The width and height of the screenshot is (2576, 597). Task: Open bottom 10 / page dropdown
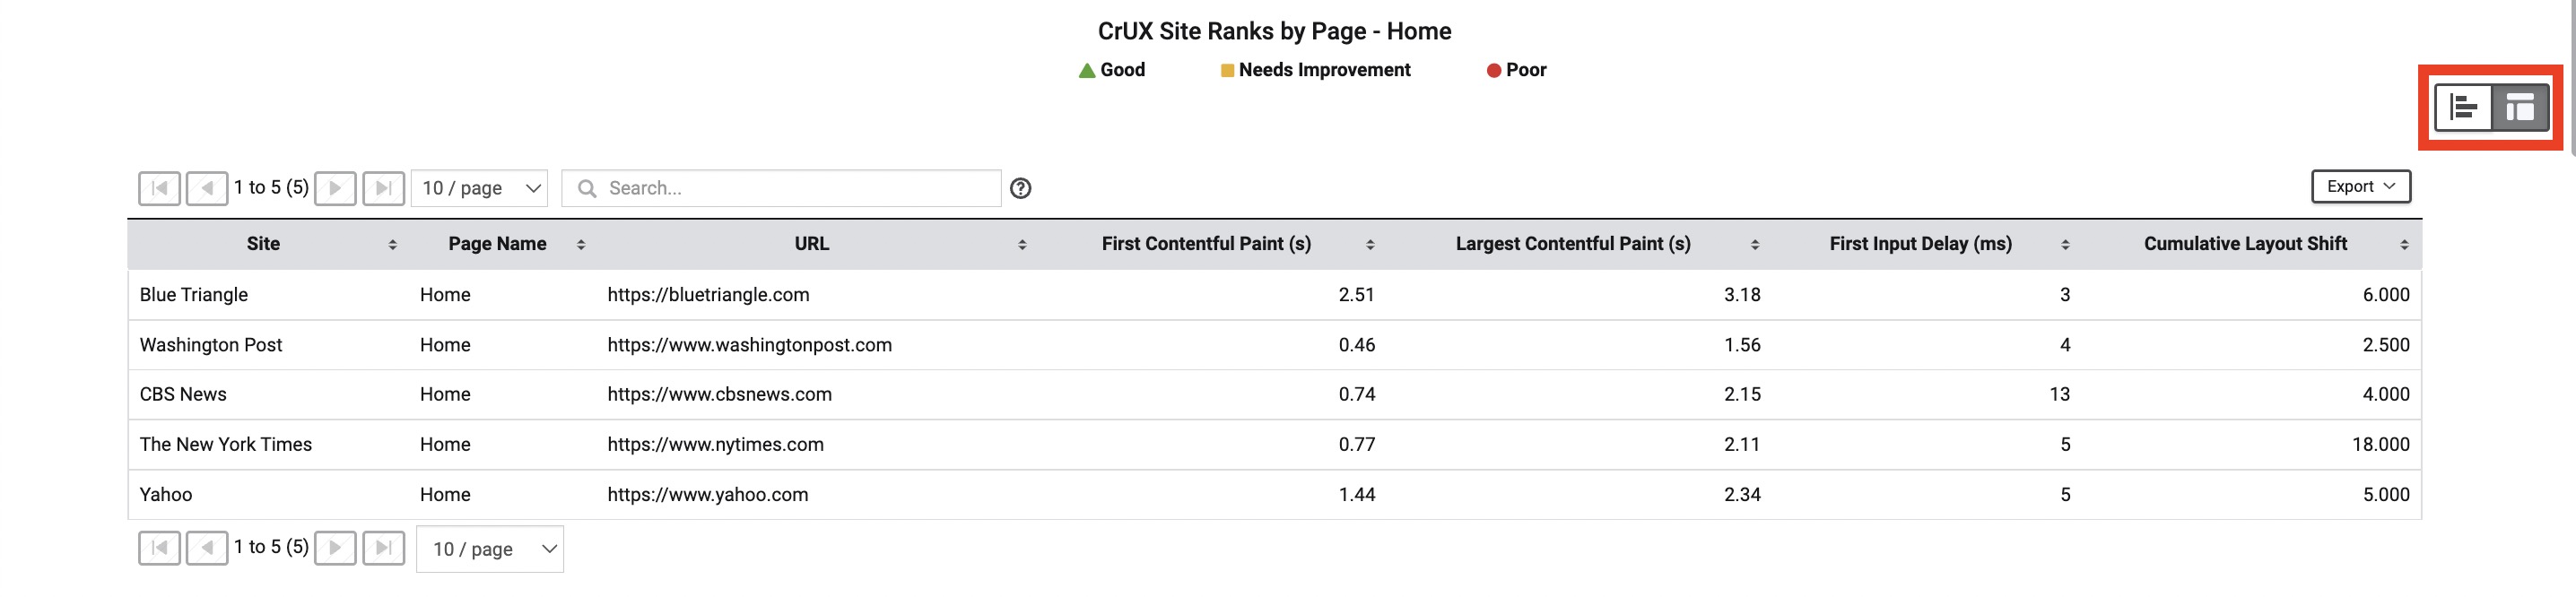[490, 549]
